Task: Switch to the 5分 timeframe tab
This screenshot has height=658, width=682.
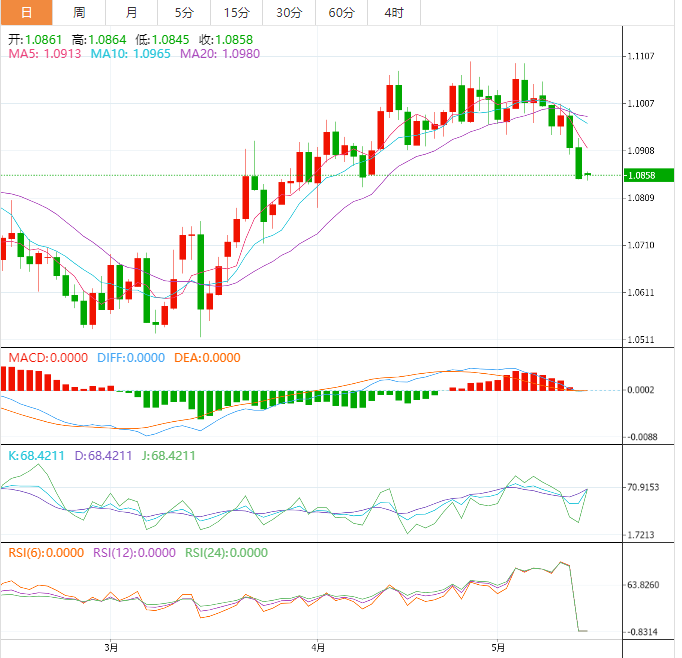Action: click(x=184, y=13)
